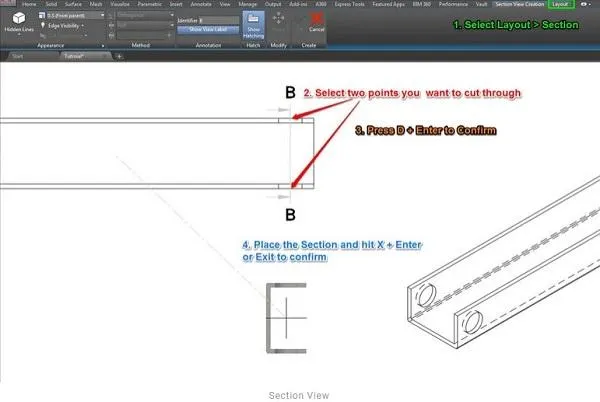Click the Edge Visibility lightbulb icon
Screen dimensions: 600x402
[x=42, y=26]
